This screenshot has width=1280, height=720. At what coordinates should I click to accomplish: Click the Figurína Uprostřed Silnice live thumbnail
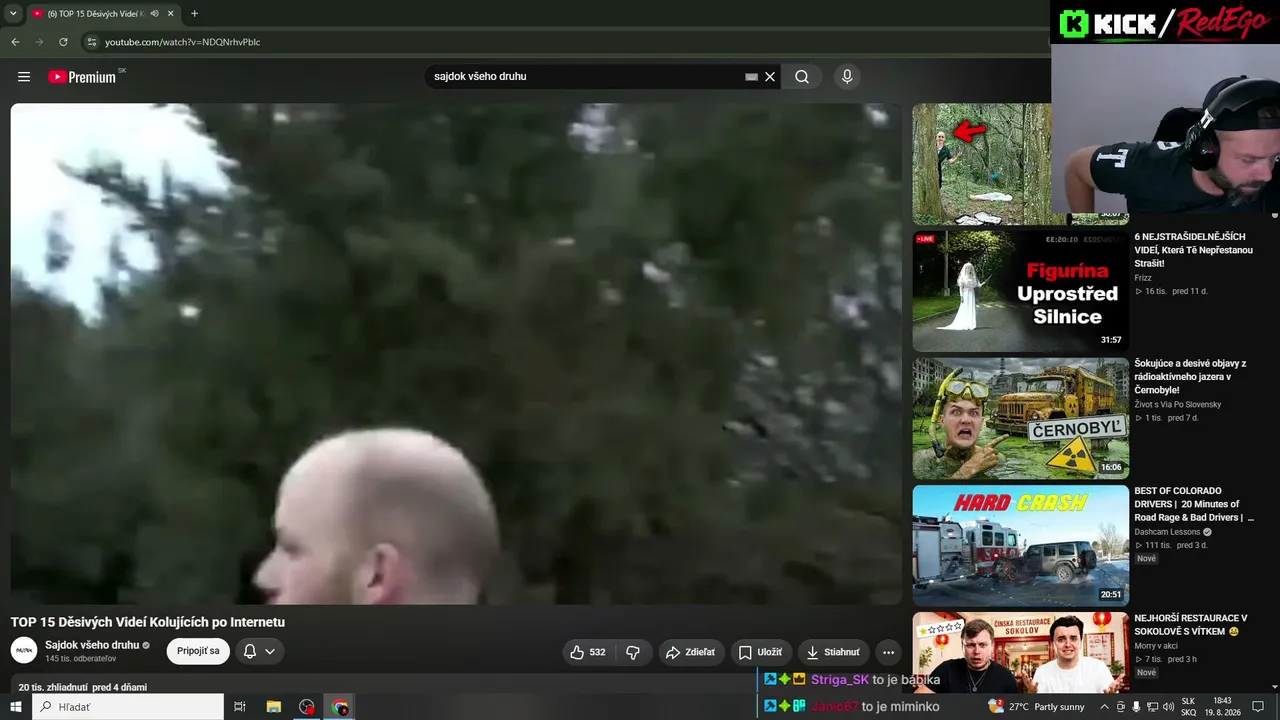click(1020, 291)
